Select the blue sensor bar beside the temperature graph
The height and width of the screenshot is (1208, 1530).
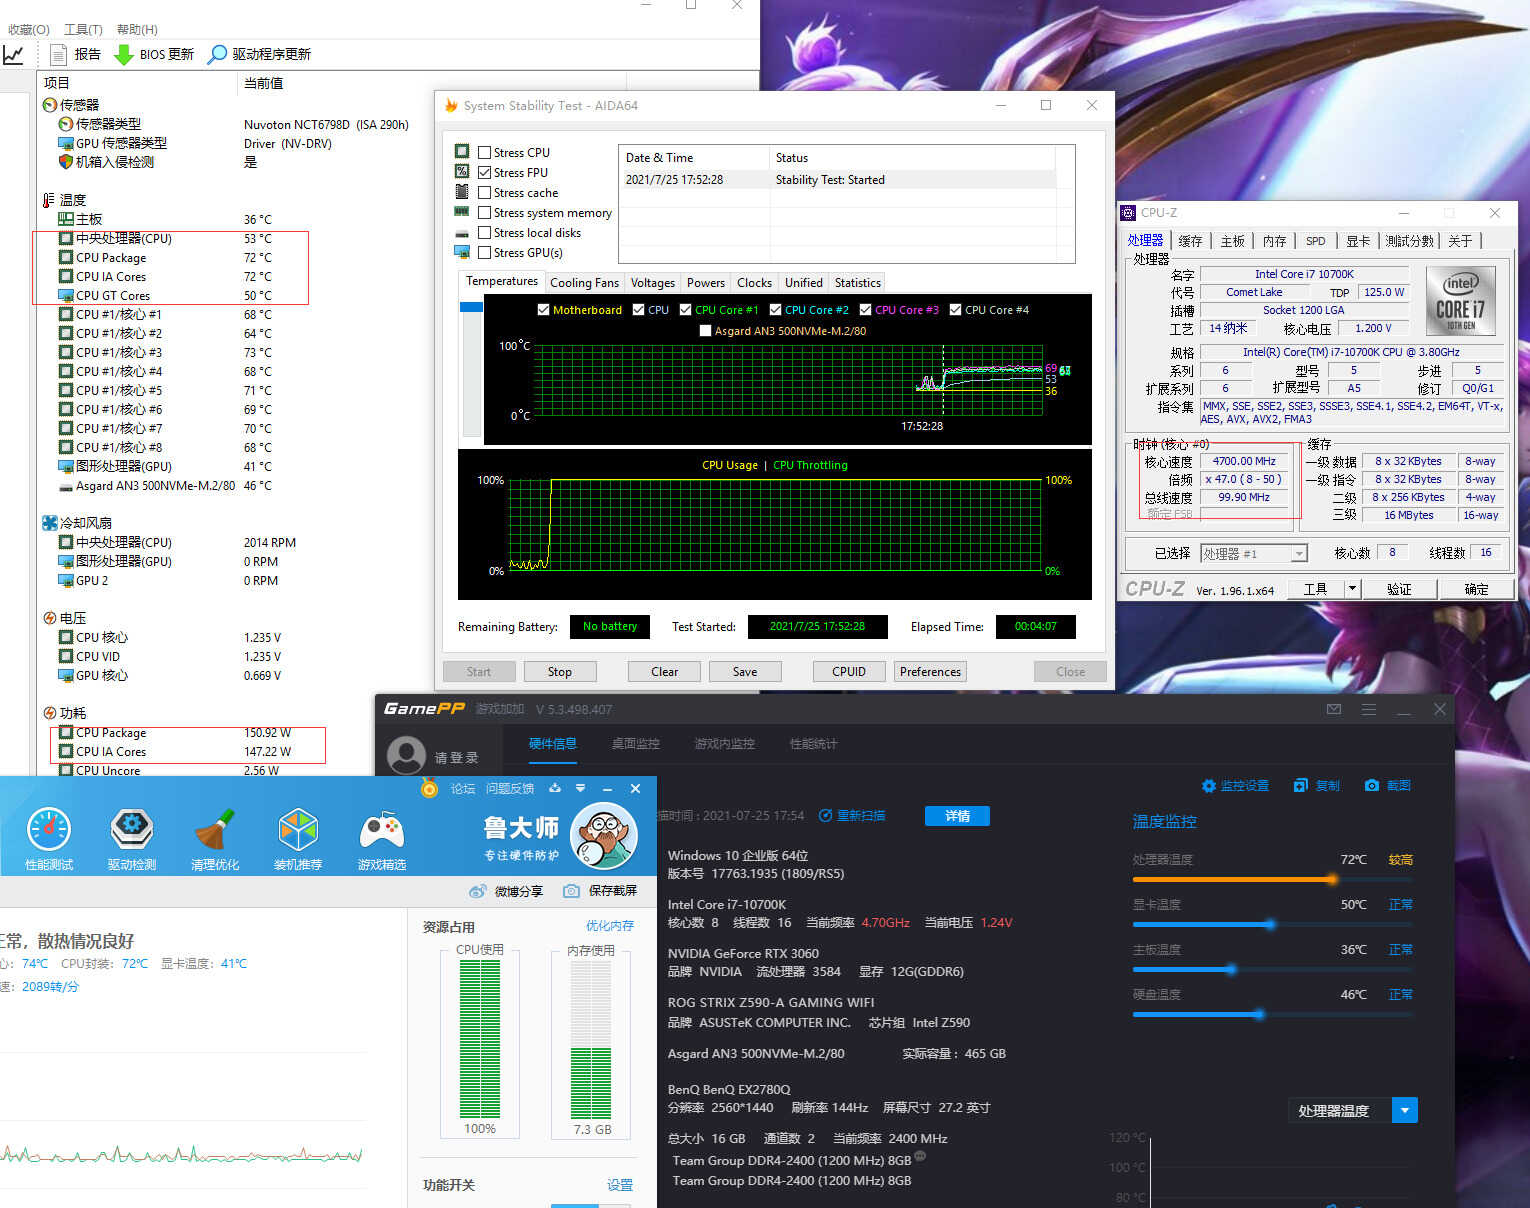[471, 307]
